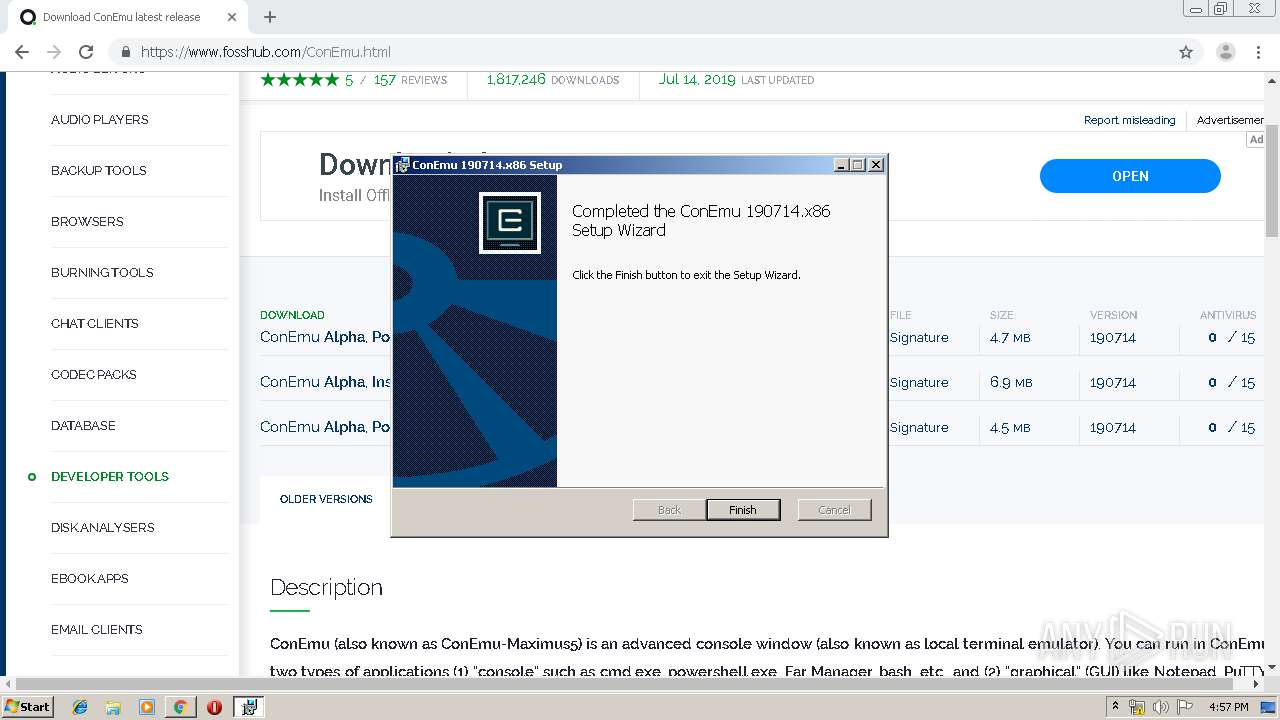Viewport: 1280px width, 720px height.
Task: Open Windows Explorer folder from taskbar
Action: (113, 707)
